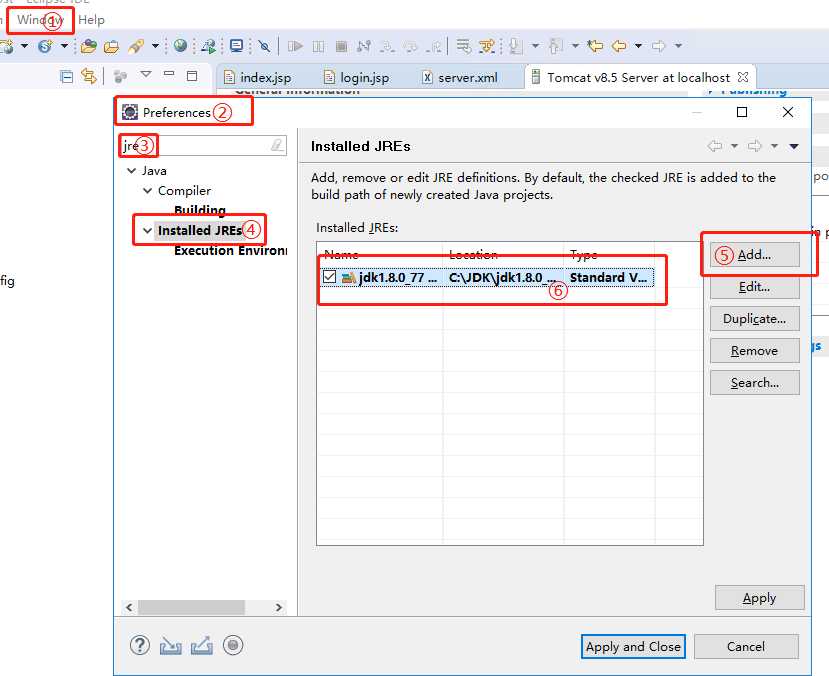Click the tree horizontal scrollbar thumb
This screenshot has width=829, height=676.
tap(191, 607)
